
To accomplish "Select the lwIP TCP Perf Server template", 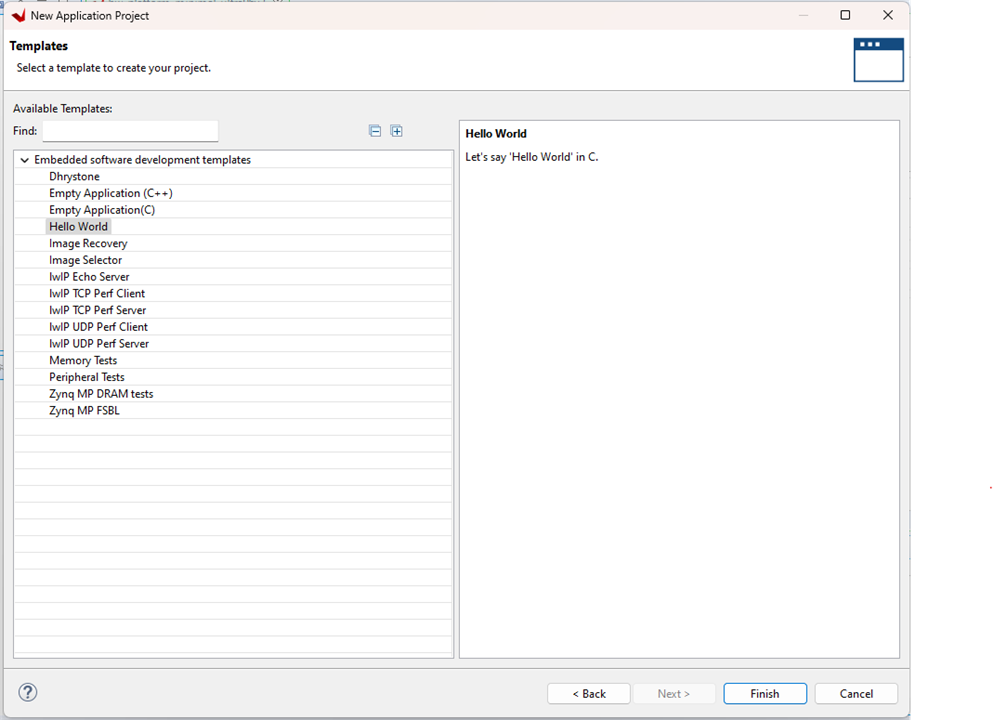I will 98,310.
